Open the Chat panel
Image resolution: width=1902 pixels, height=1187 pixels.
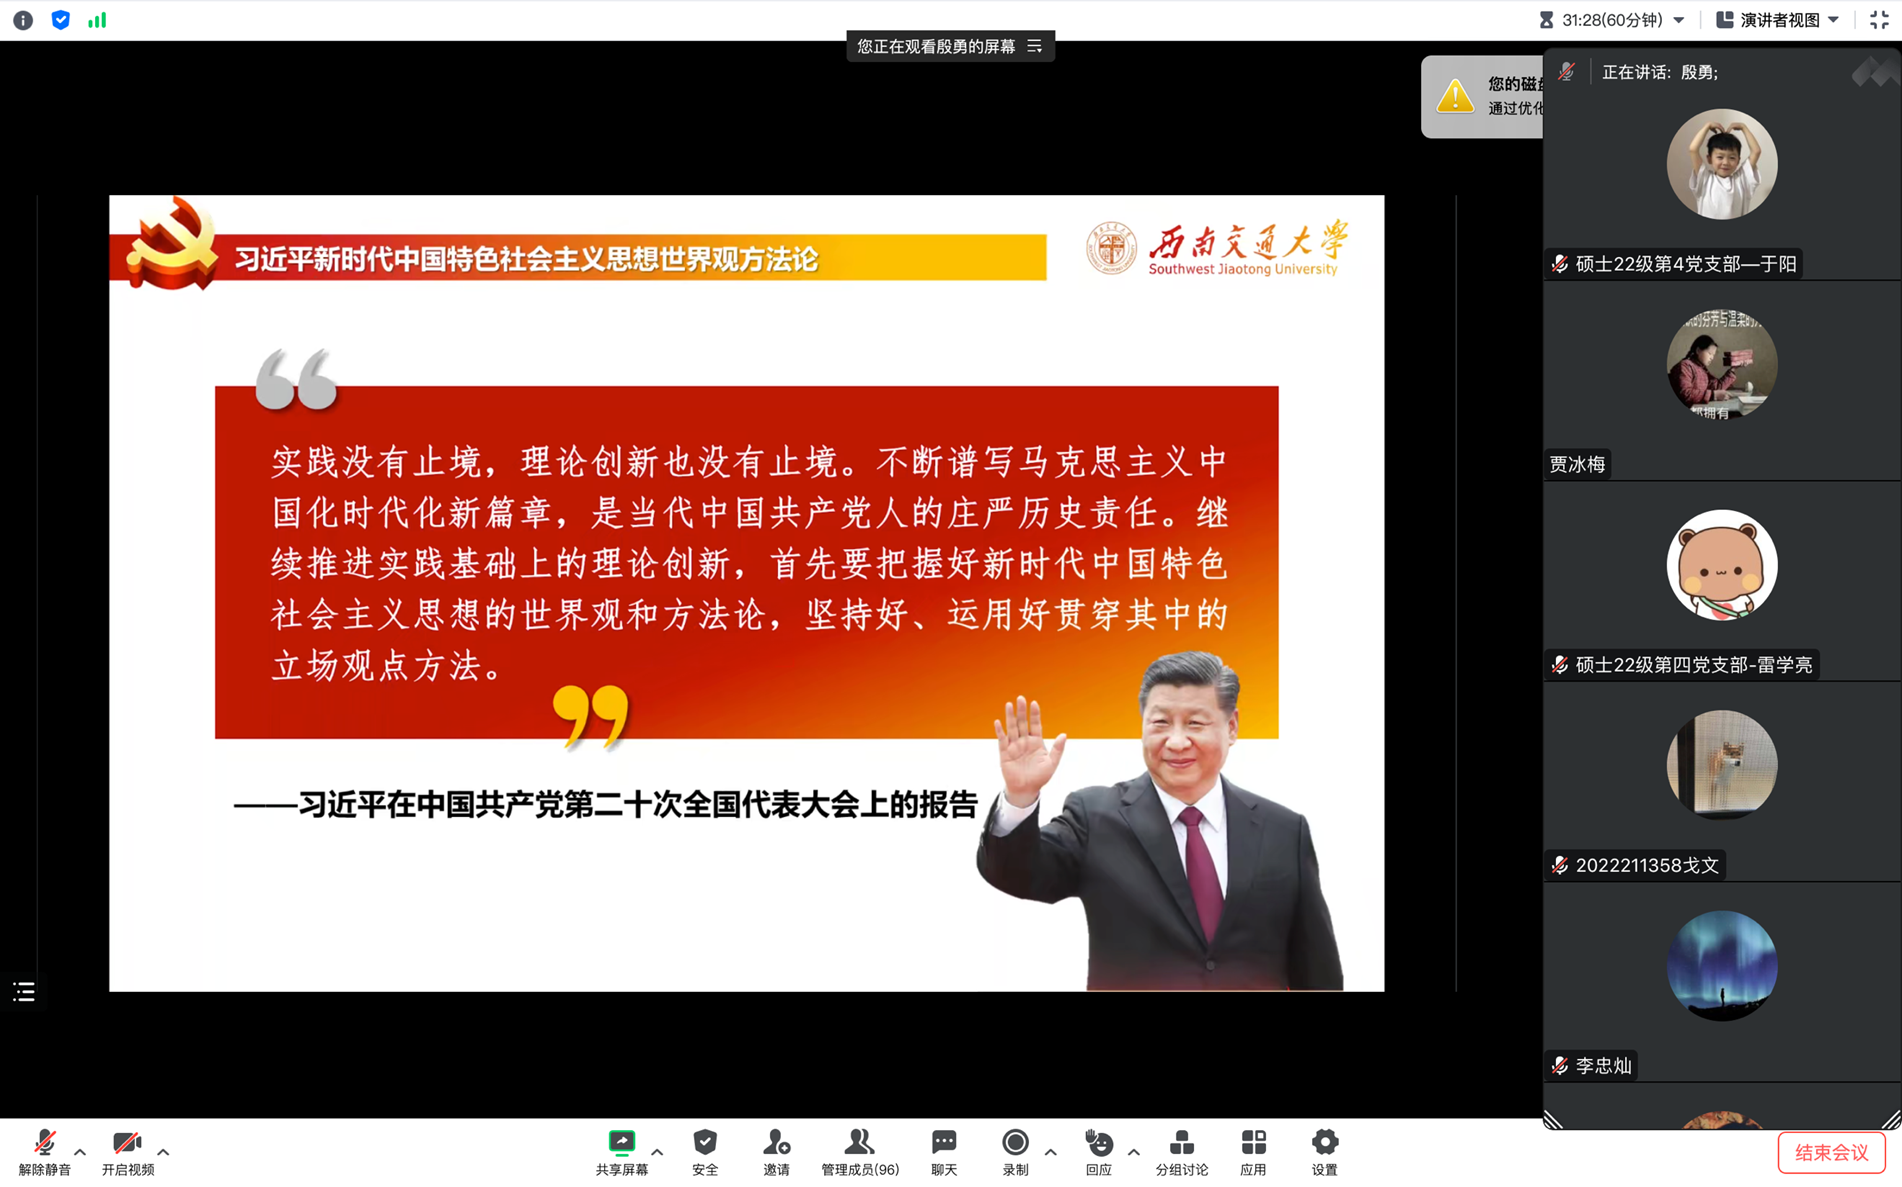(943, 1151)
